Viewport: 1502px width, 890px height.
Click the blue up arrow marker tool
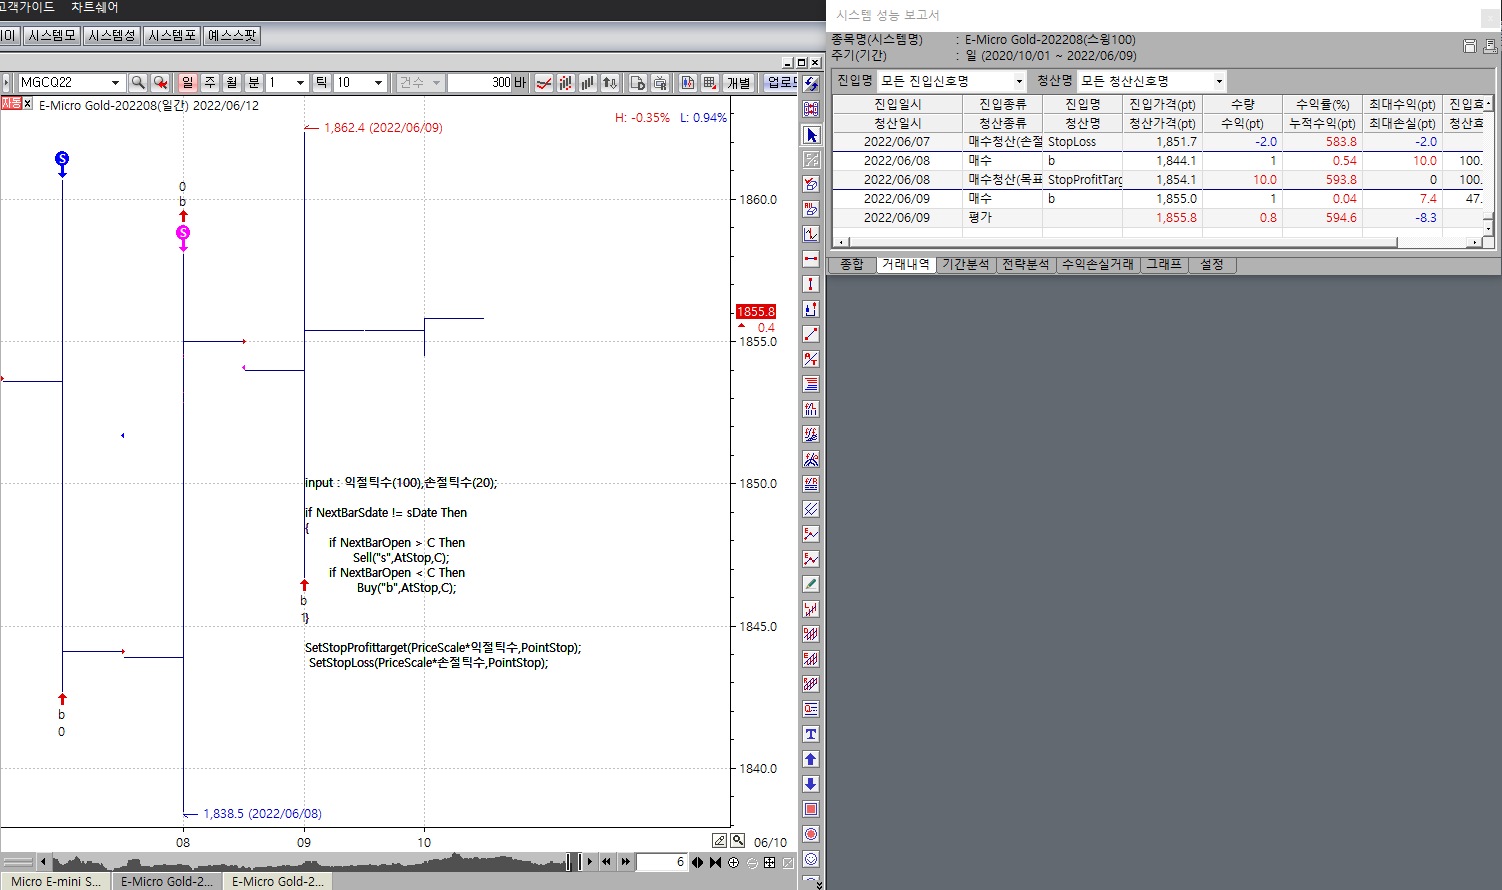point(811,759)
